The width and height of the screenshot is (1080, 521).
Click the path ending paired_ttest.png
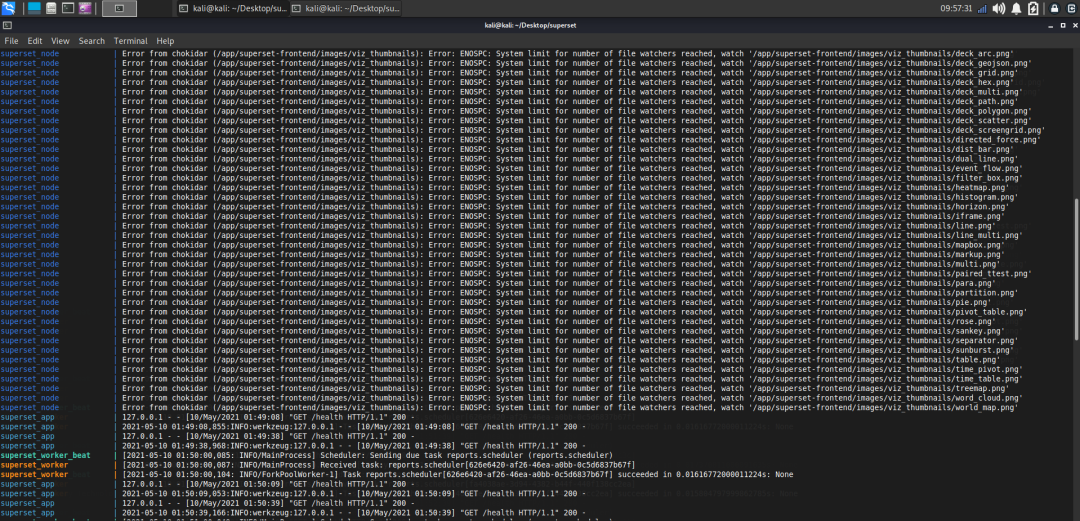coord(890,273)
